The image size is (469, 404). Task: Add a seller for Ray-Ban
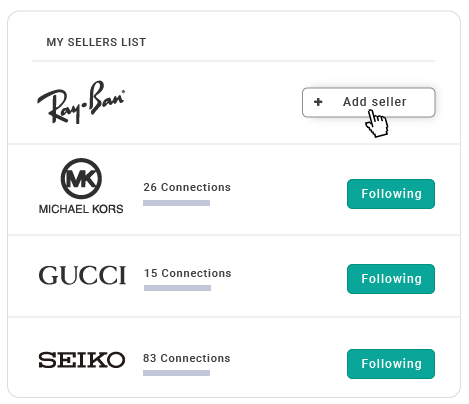tap(369, 102)
